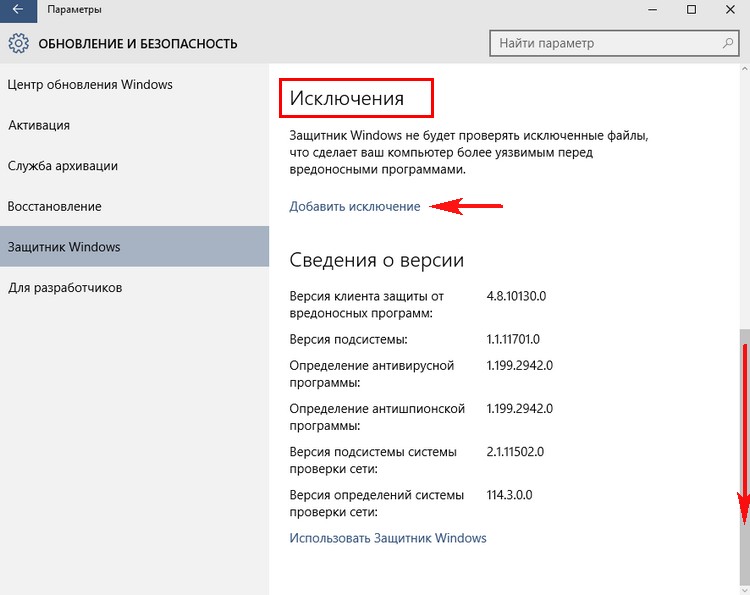Focus the "Найти параметр" search field
The image size is (750, 595).
pos(614,44)
